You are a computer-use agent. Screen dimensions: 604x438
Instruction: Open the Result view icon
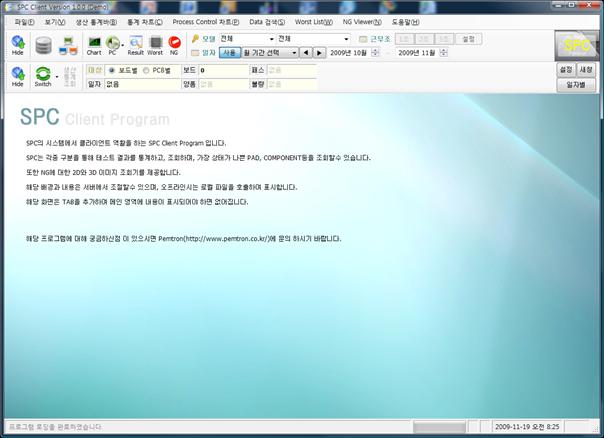(x=135, y=43)
